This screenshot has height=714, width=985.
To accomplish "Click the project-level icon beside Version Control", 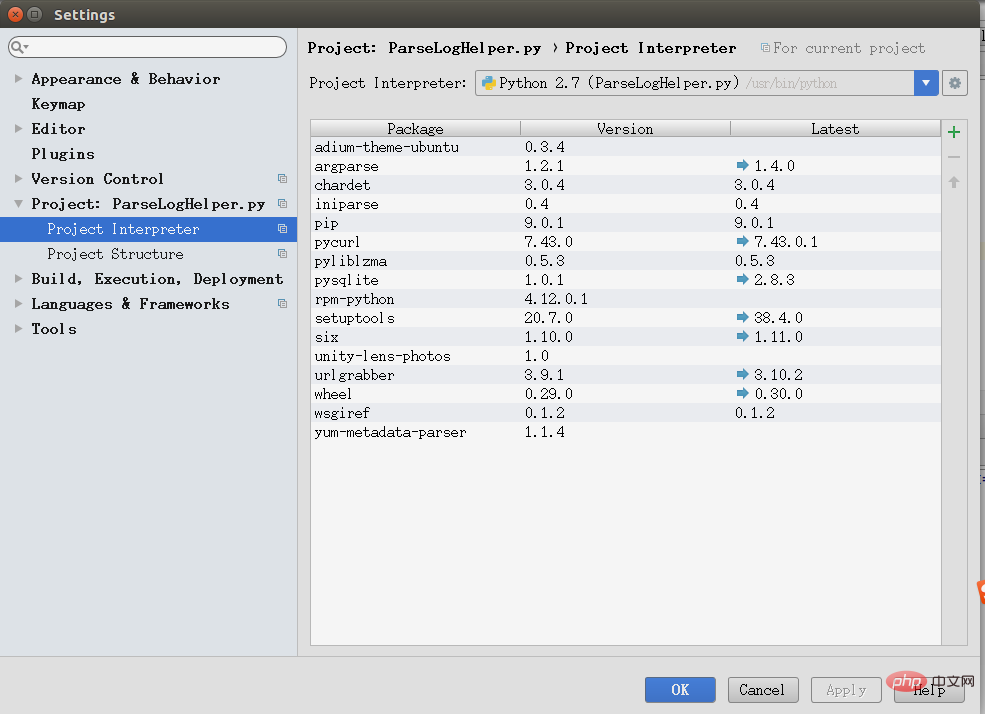I will pos(282,179).
